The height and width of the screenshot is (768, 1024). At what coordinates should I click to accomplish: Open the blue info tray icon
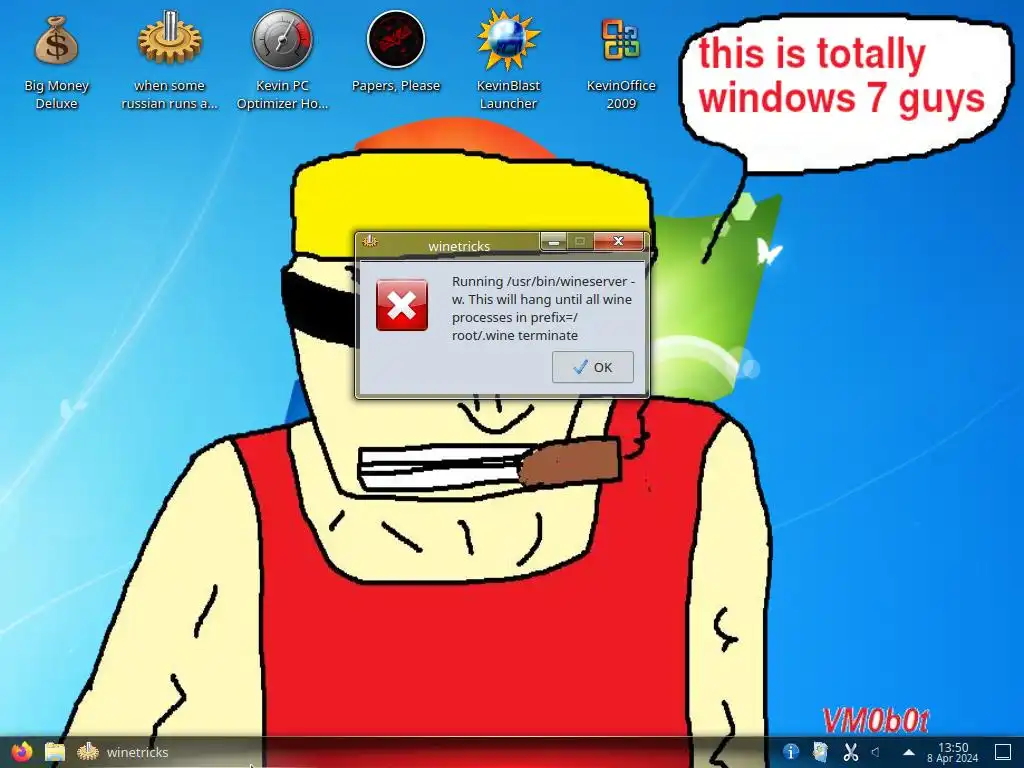(791, 752)
